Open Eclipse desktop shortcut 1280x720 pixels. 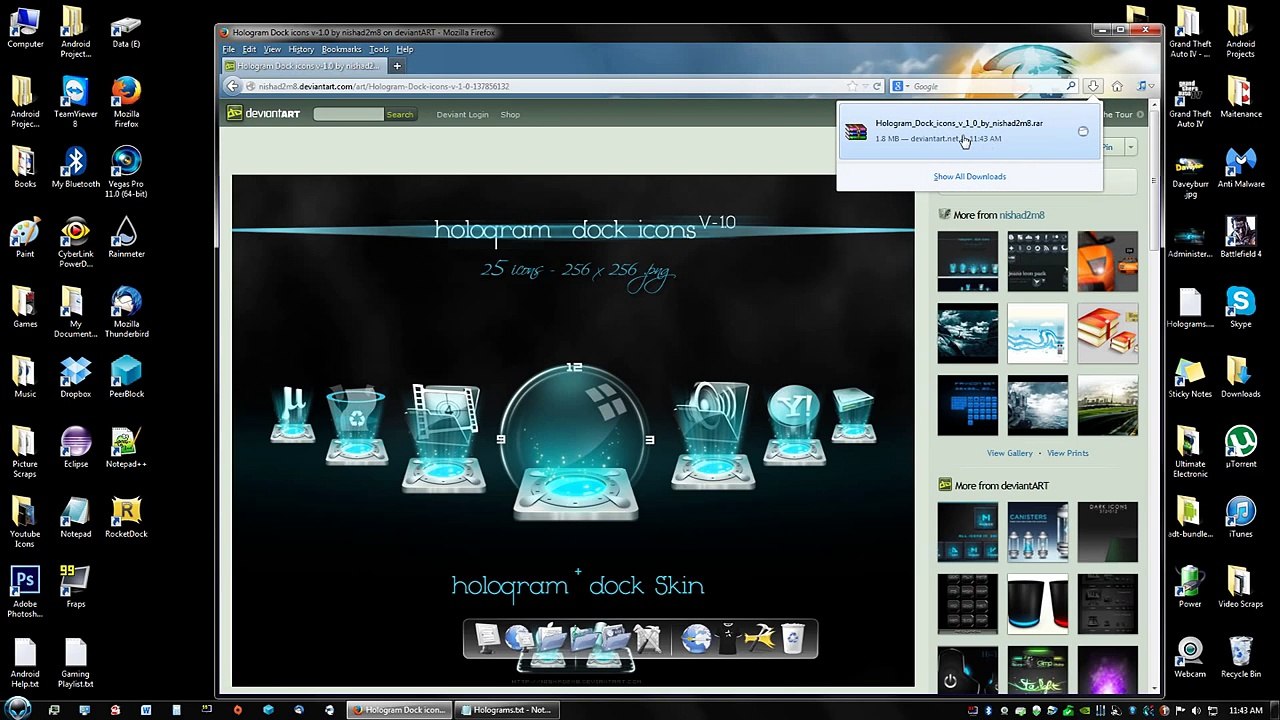coord(75,448)
